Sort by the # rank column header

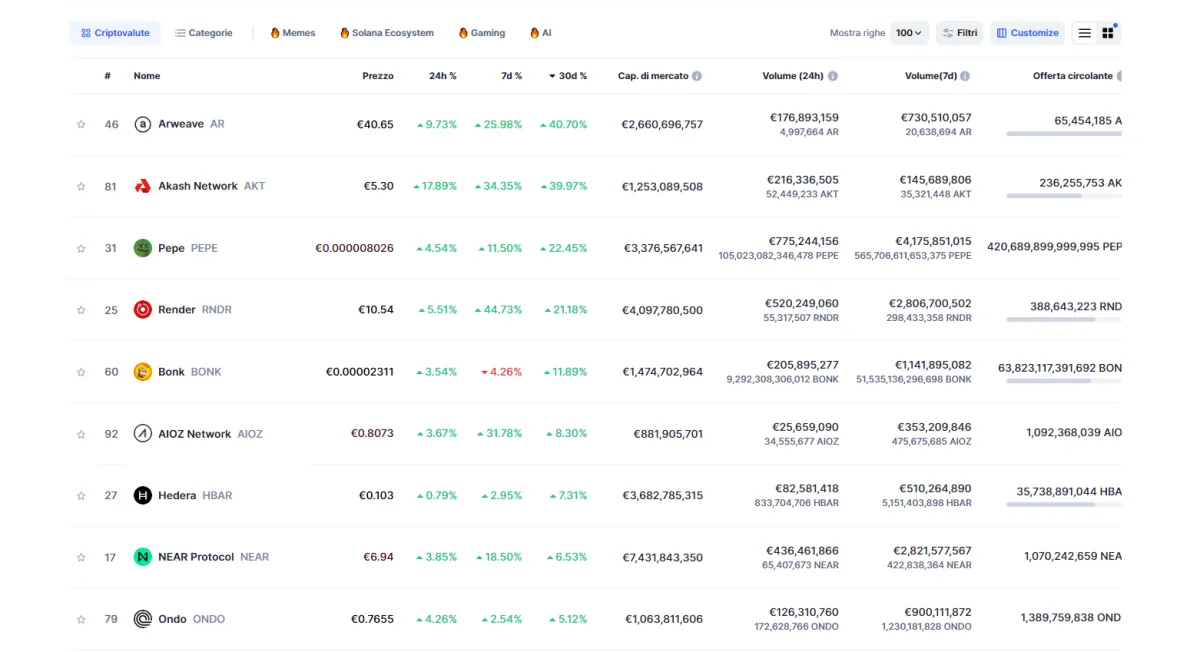coord(108,76)
